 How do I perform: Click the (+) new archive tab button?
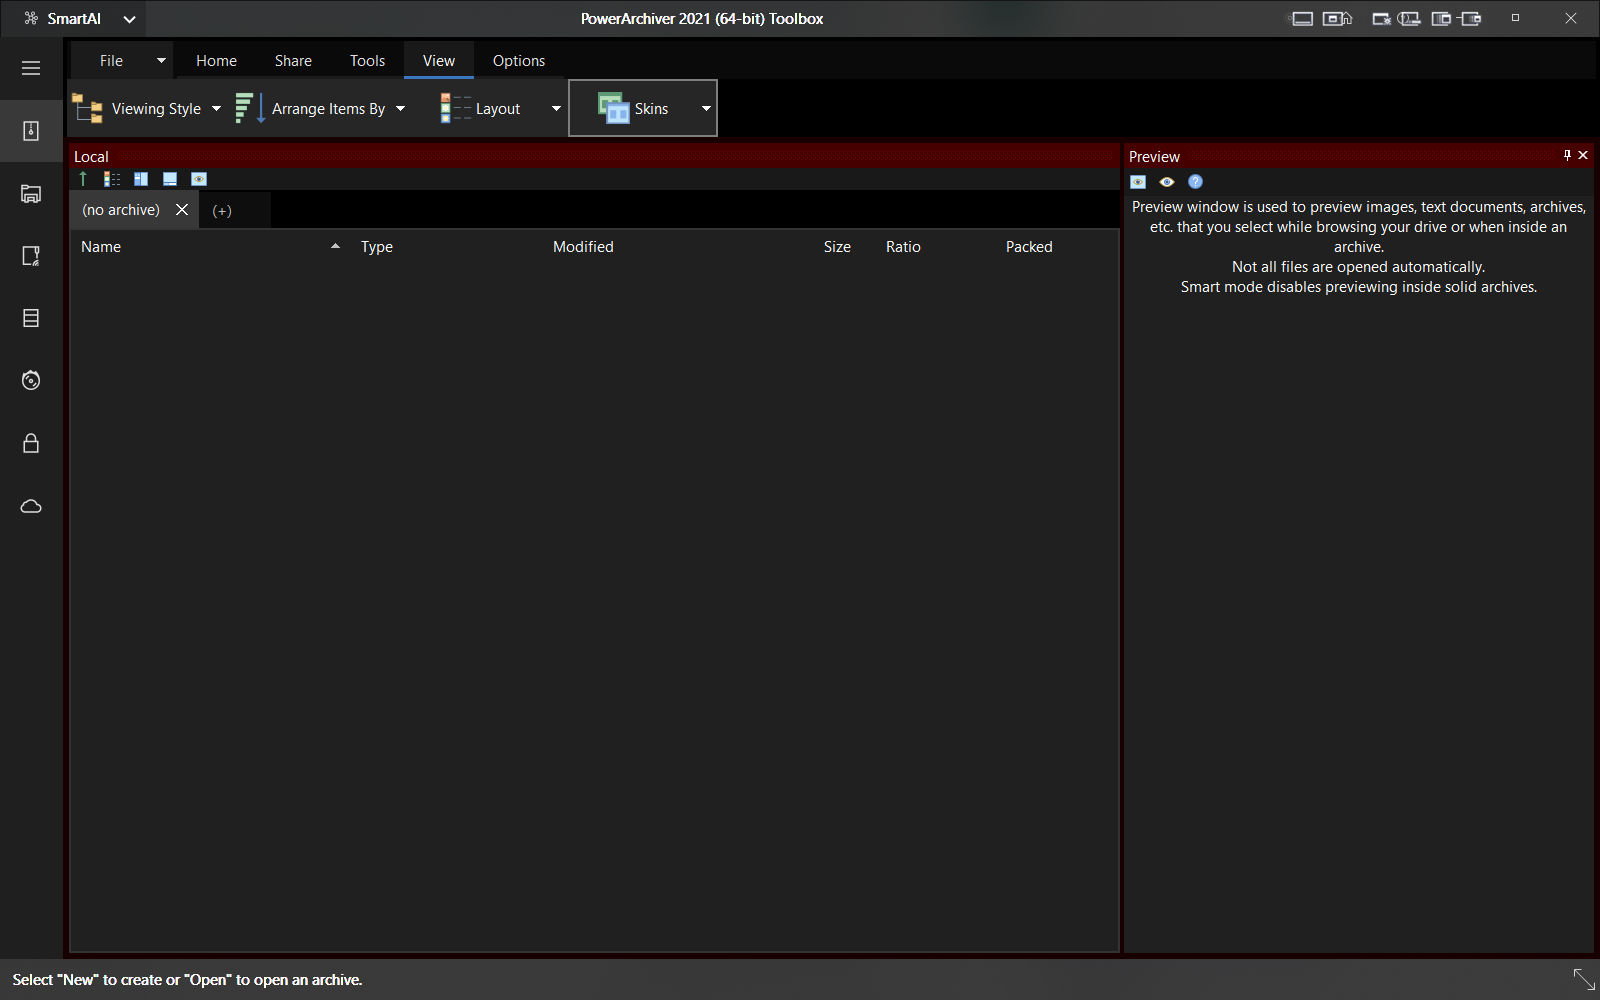tap(222, 210)
